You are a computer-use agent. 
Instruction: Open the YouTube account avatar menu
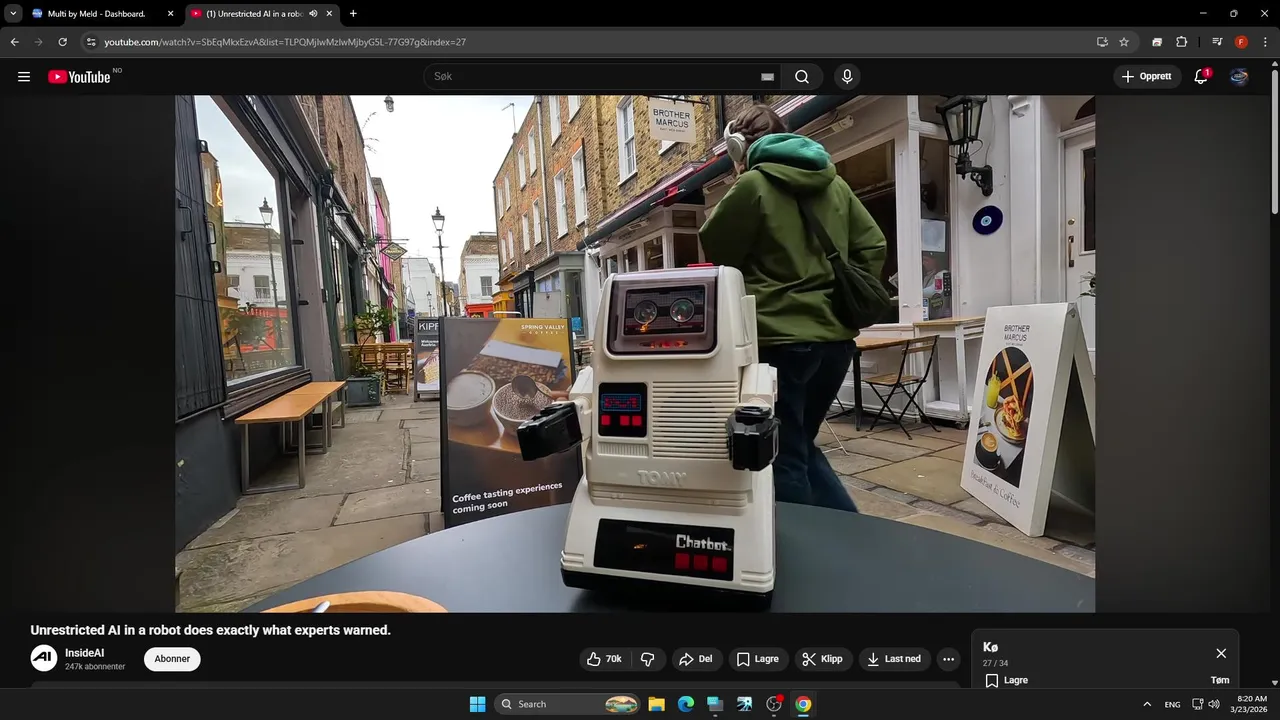click(1239, 77)
